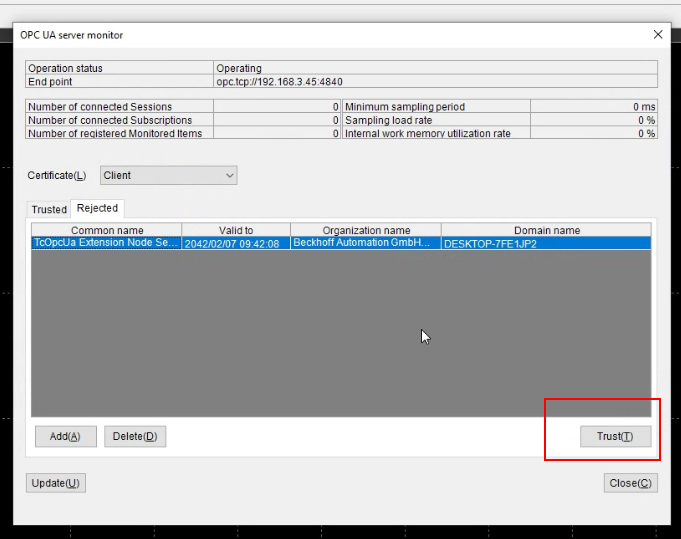Viewport: 681px width, 539px height.
Task: Click Sampling load rate label
Action: click(388, 120)
